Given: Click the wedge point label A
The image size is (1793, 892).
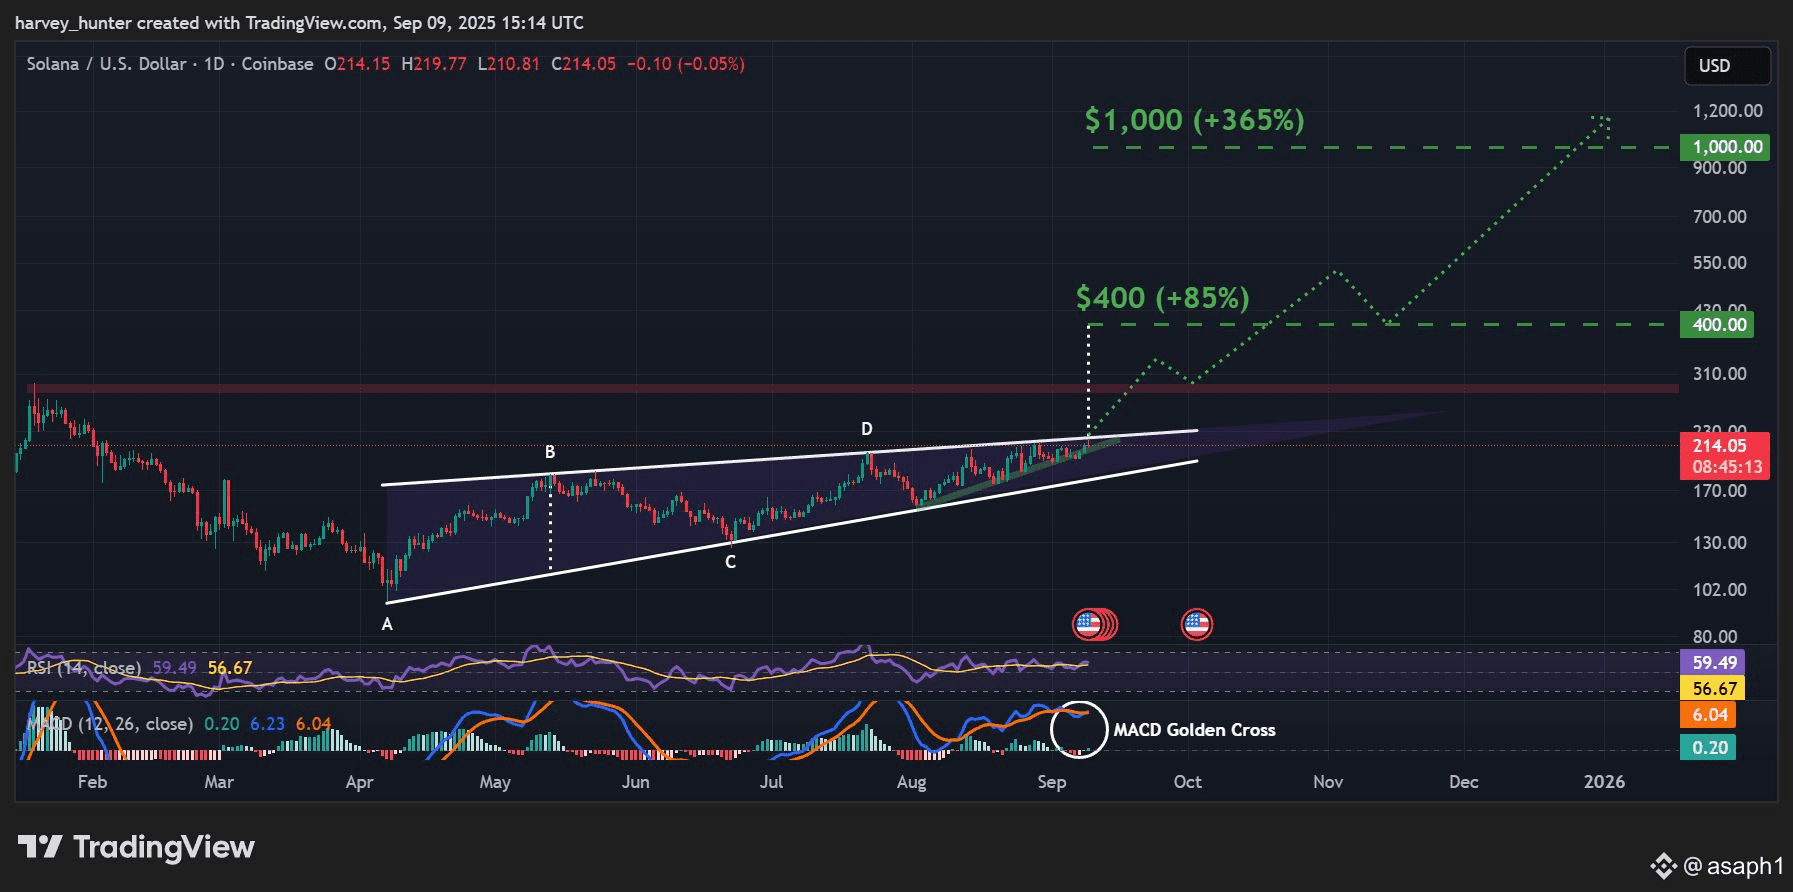Looking at the screenshot, I should pos(387,624).
